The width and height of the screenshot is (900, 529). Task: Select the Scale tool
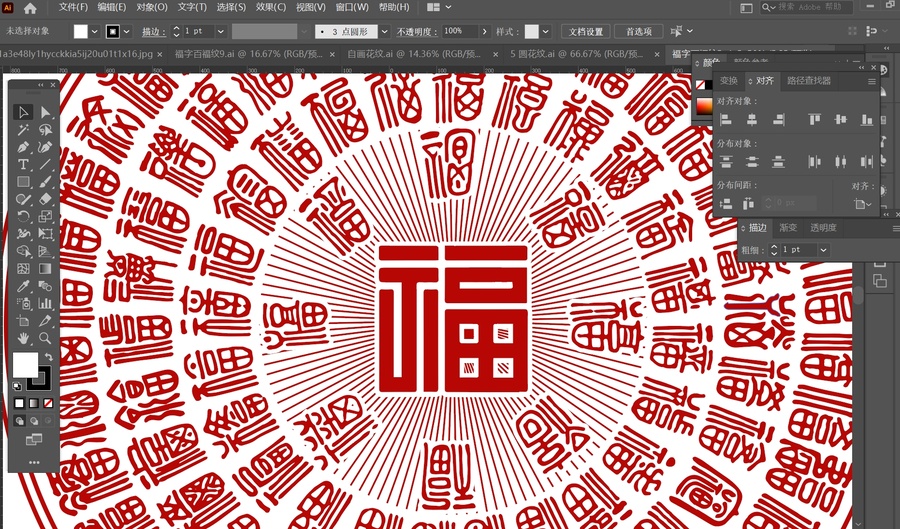[x=45, y=216]
